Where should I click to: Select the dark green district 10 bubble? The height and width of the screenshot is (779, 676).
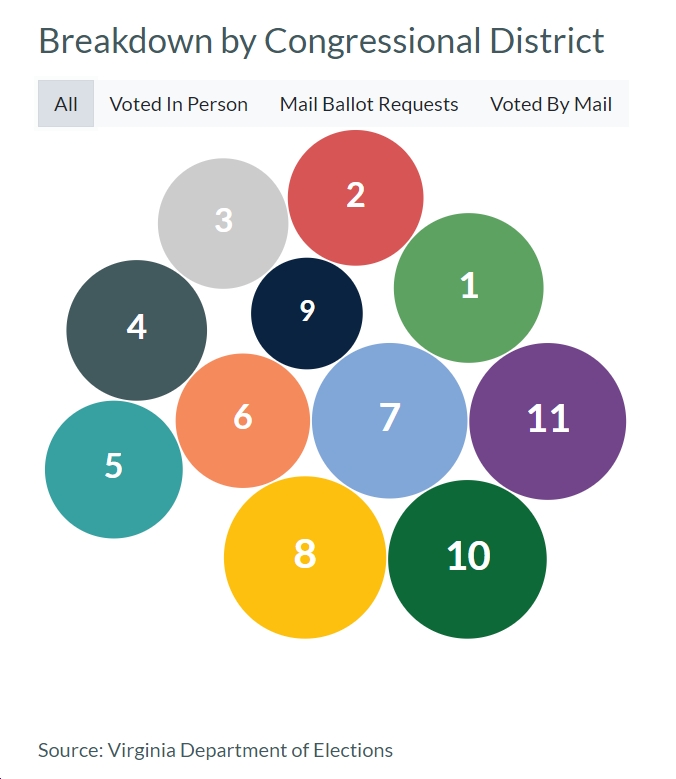tap(467, 559)
